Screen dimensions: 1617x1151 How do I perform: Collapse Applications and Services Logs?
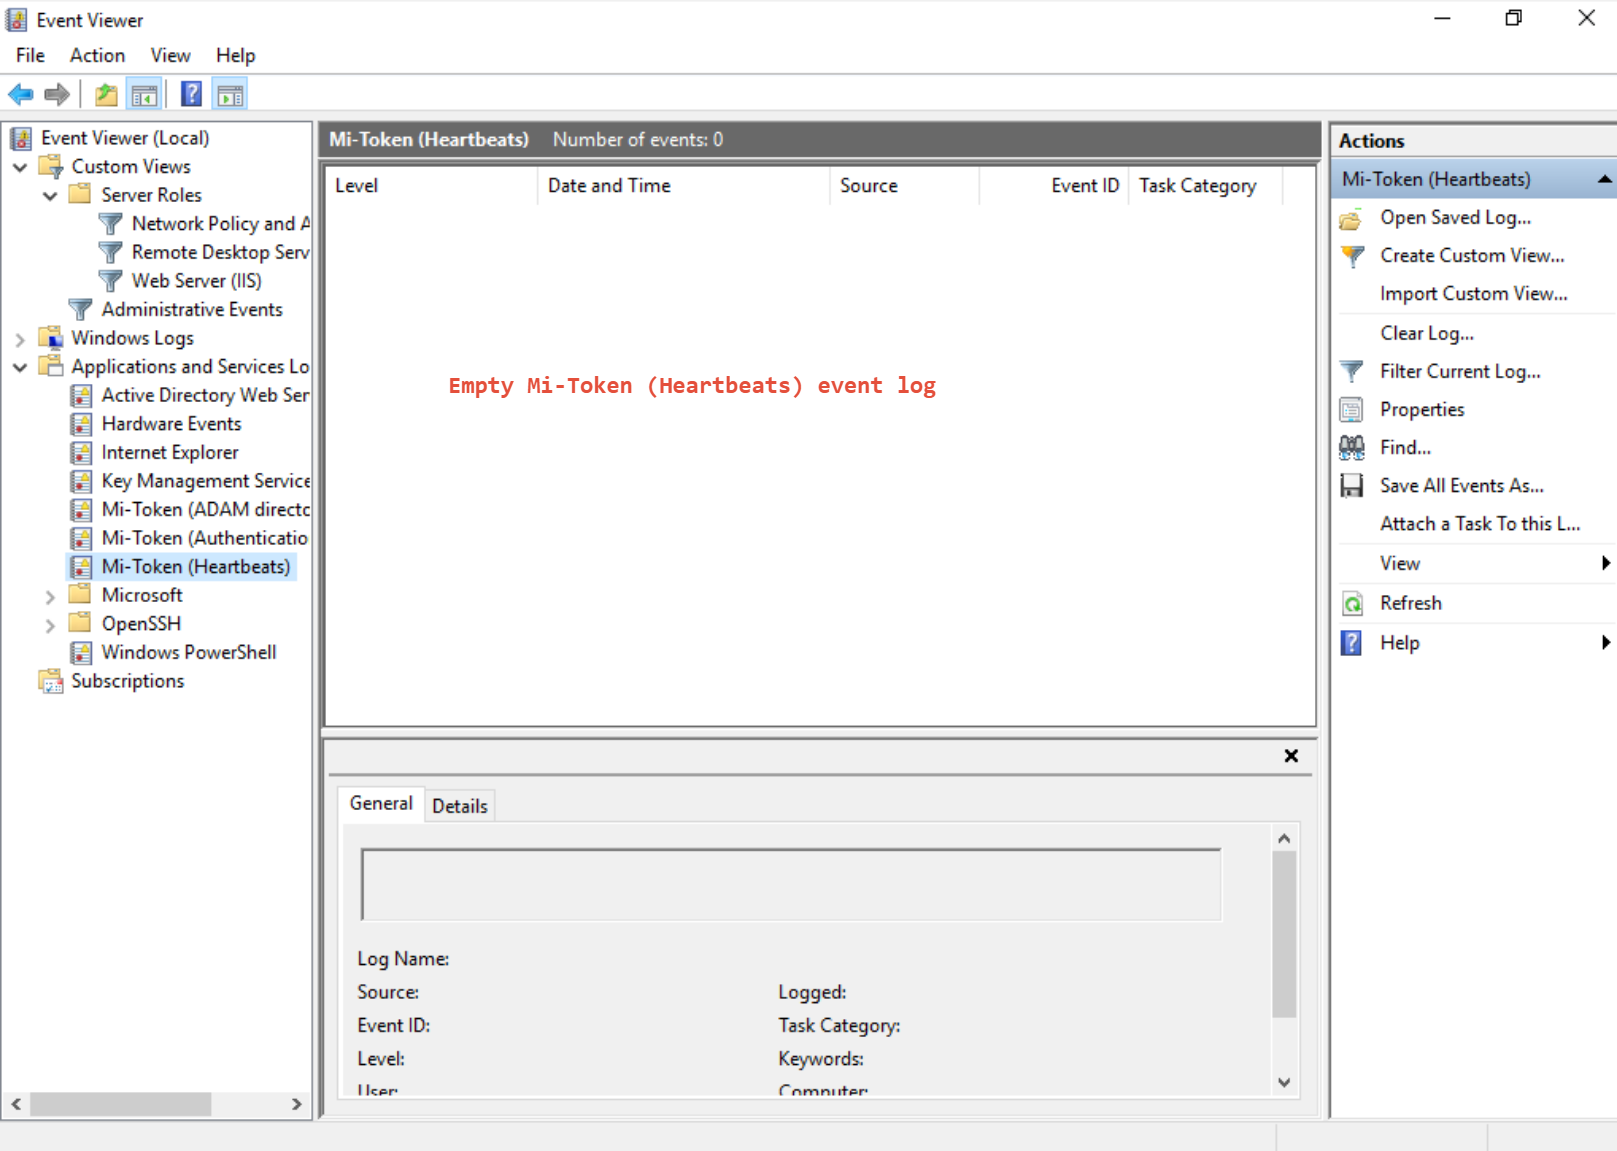[x=20, y=368]
